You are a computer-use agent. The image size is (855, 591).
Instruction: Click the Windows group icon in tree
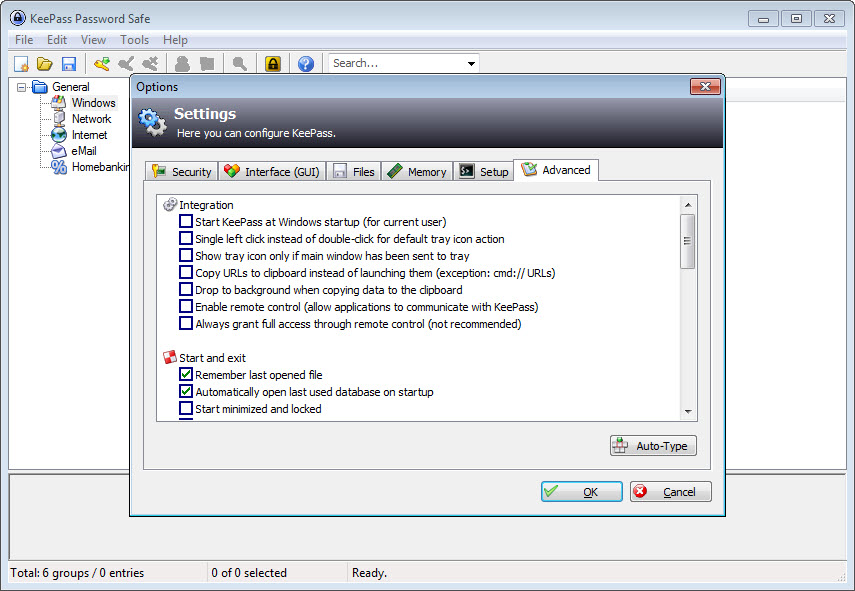pyautogui.click(x=59, y=102)
